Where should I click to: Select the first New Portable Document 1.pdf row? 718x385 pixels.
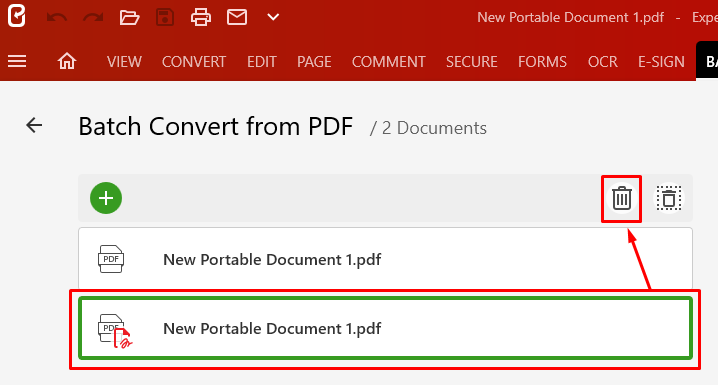(x=385, y=259)
